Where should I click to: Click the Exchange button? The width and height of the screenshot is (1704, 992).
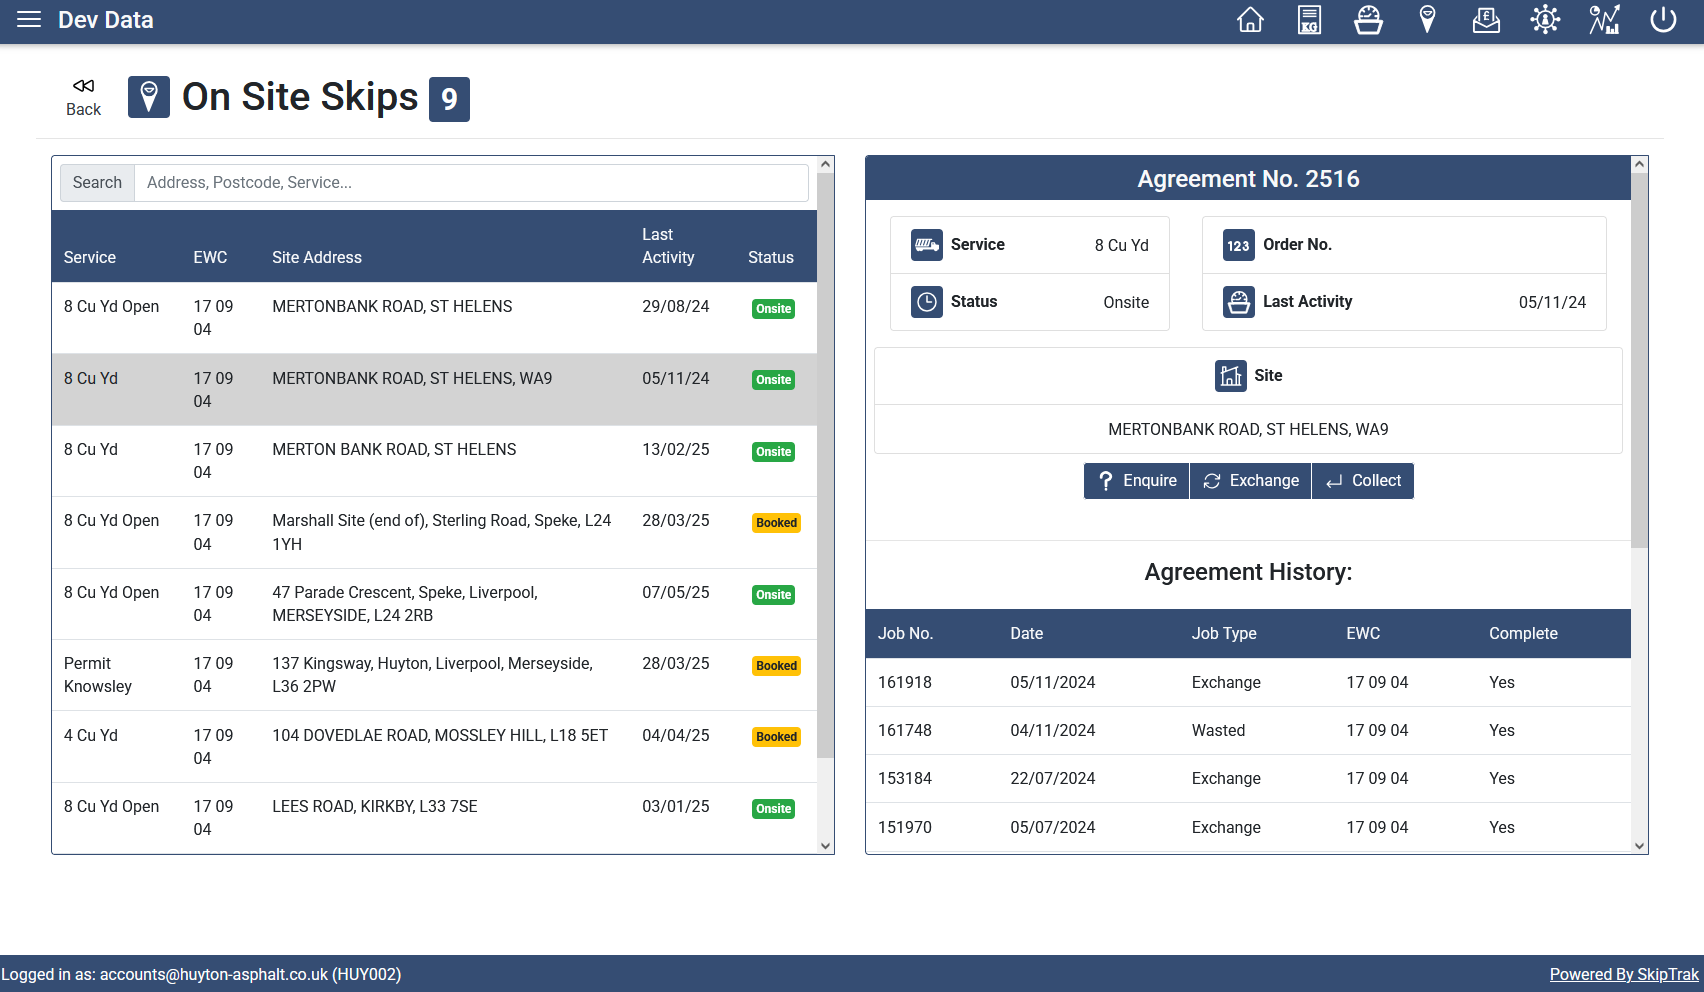coord(1250,481)
